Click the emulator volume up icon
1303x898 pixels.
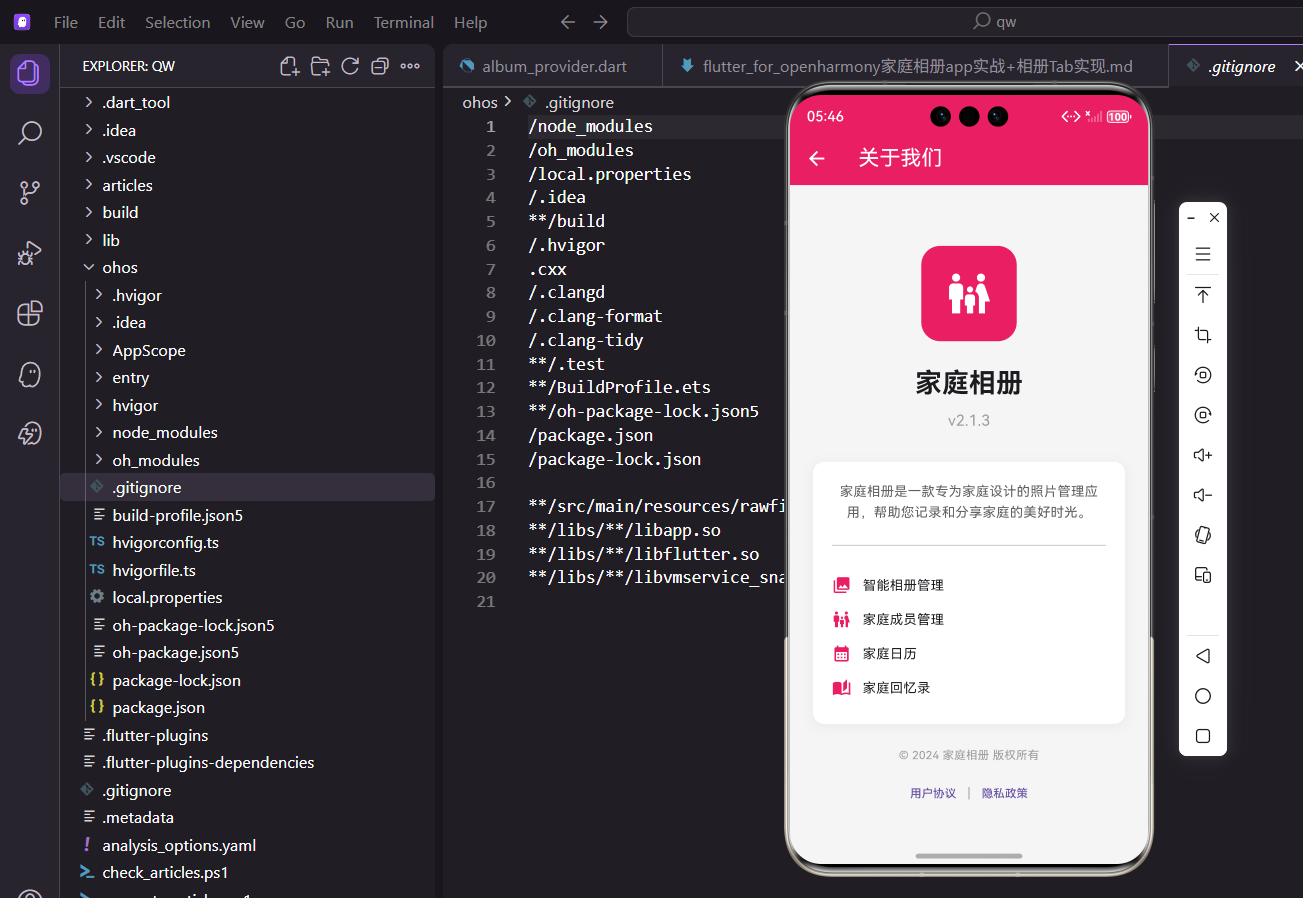(1203, 455)
